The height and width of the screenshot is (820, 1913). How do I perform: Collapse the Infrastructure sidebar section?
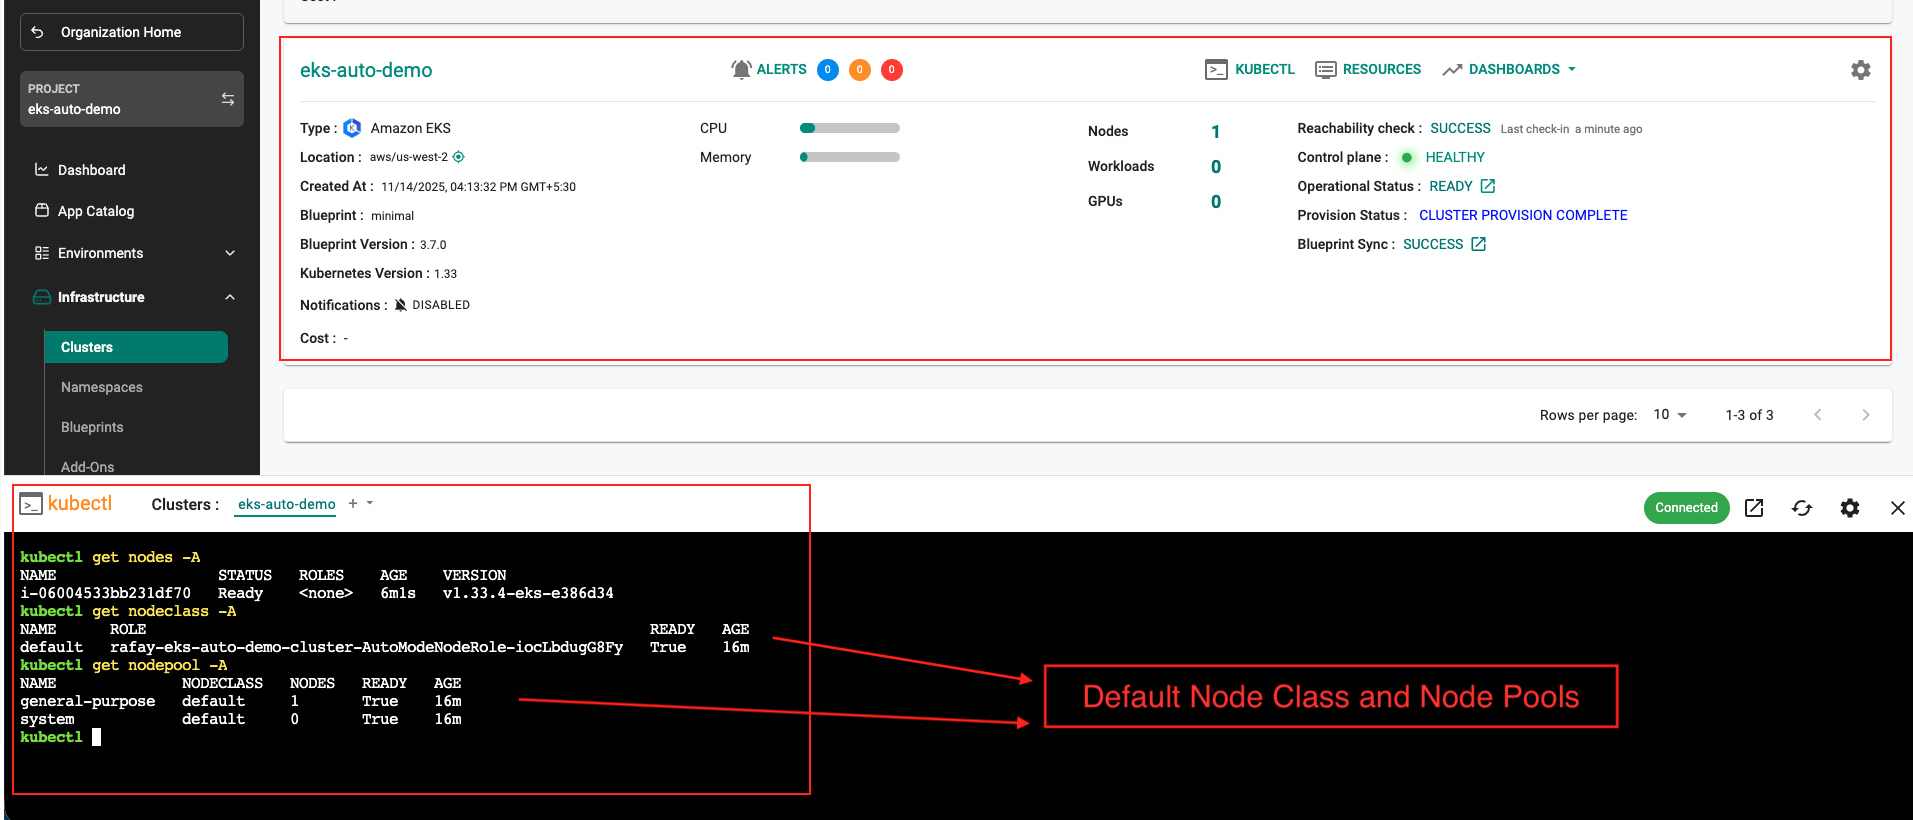tap(230, 297)
